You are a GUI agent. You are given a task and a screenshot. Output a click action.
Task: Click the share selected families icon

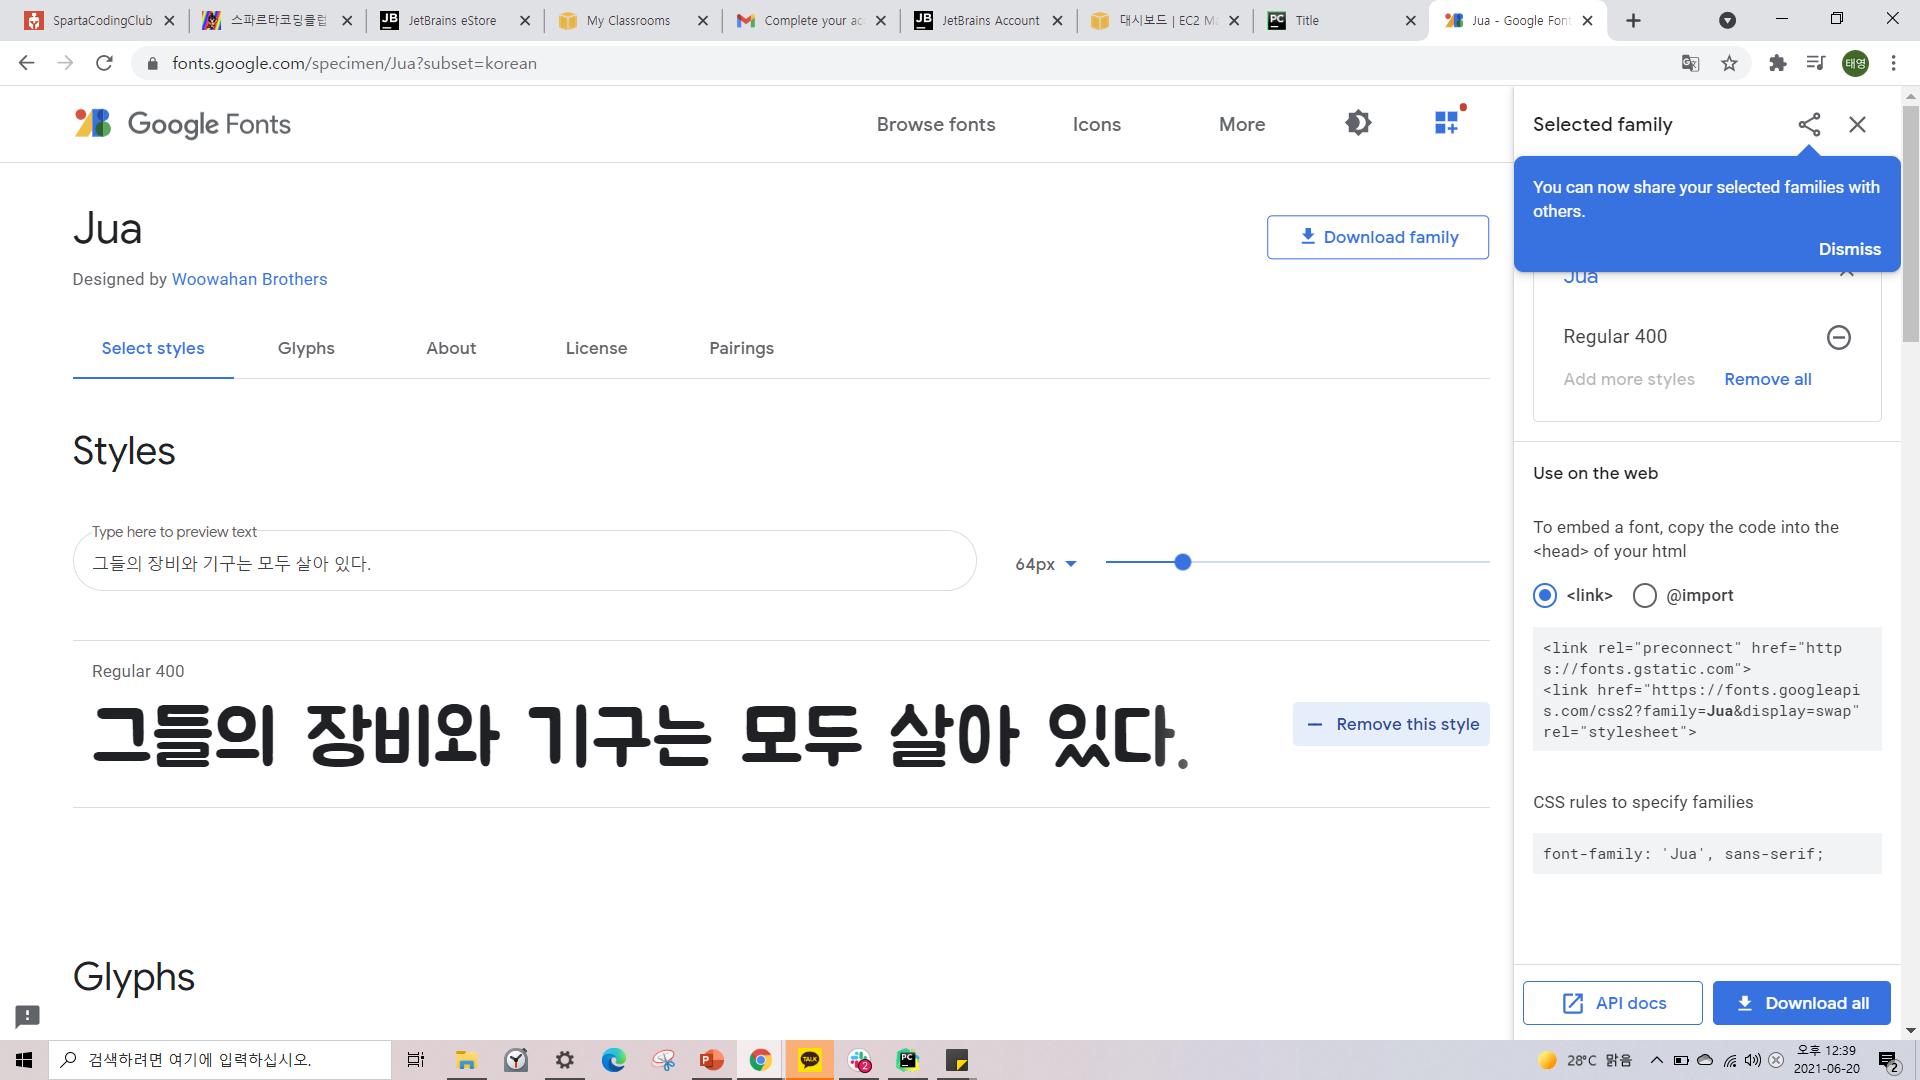(1809, 124)
